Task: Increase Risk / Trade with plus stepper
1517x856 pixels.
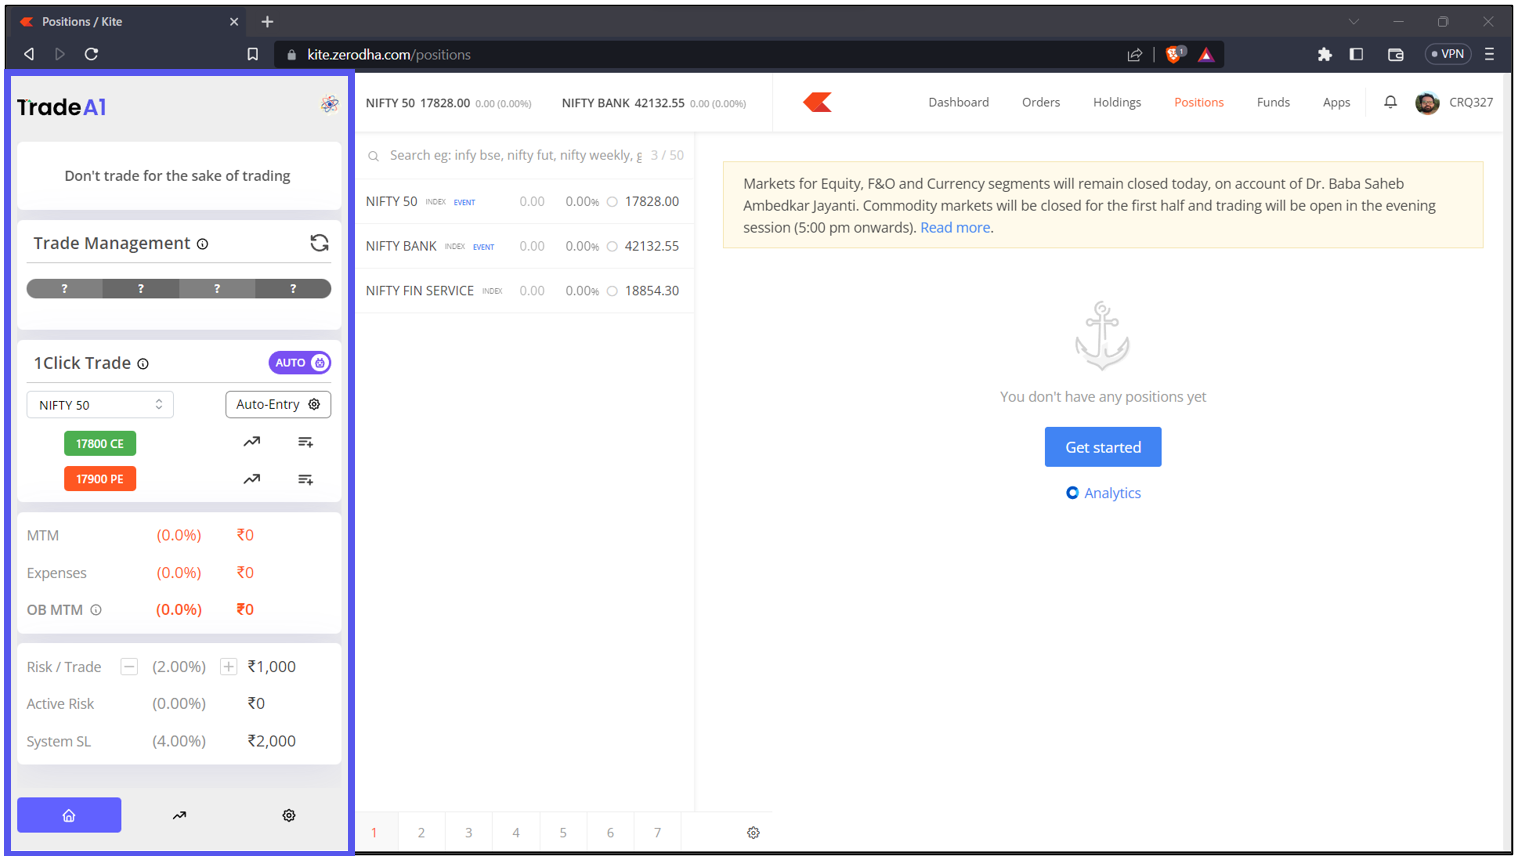Action: click(x=229, y=667)
